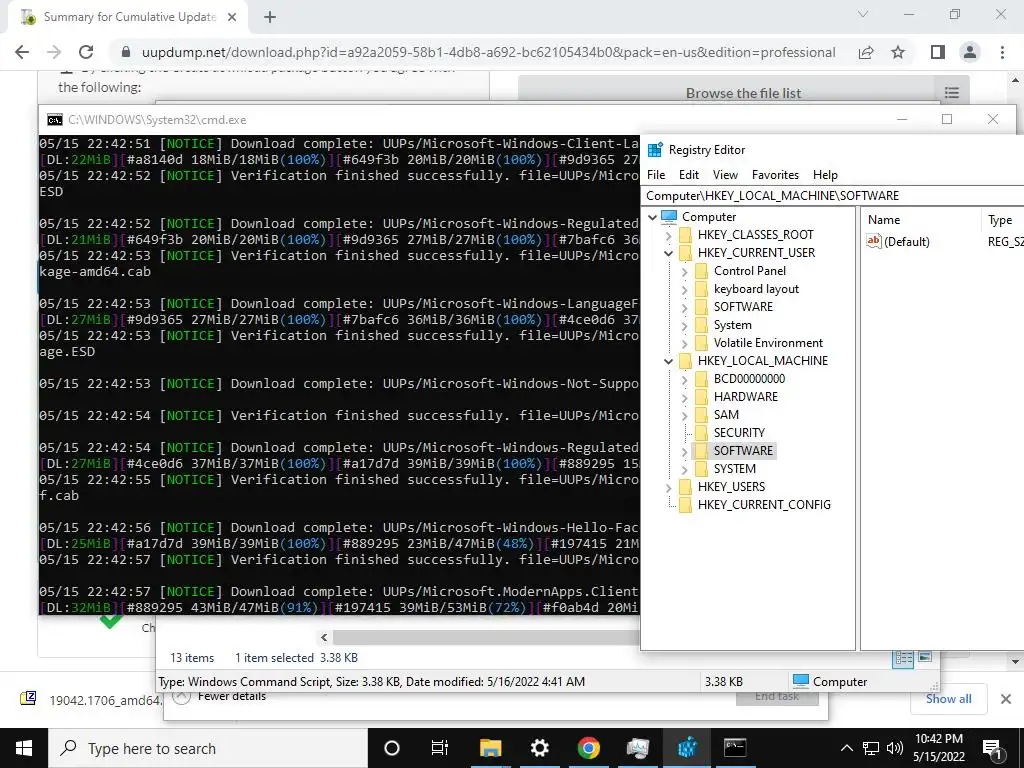Image resolution: width=1024 pixels, height=768 pixels.
Task: Click Show all downloads link
Action: pyautogui.click(x=948, y=699)
